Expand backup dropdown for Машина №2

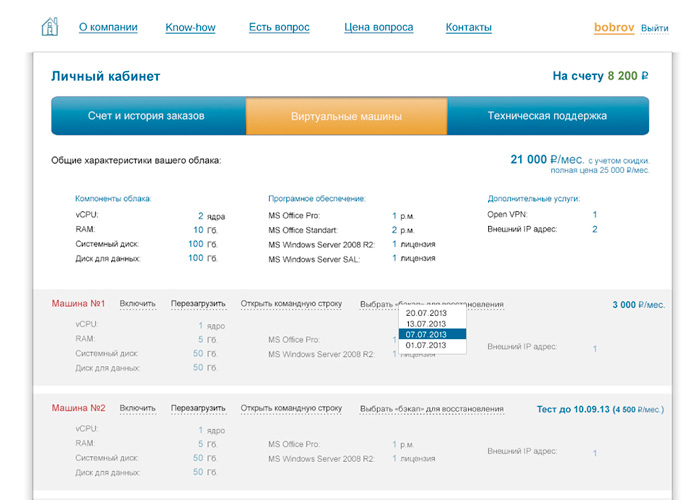coord(432,408)
